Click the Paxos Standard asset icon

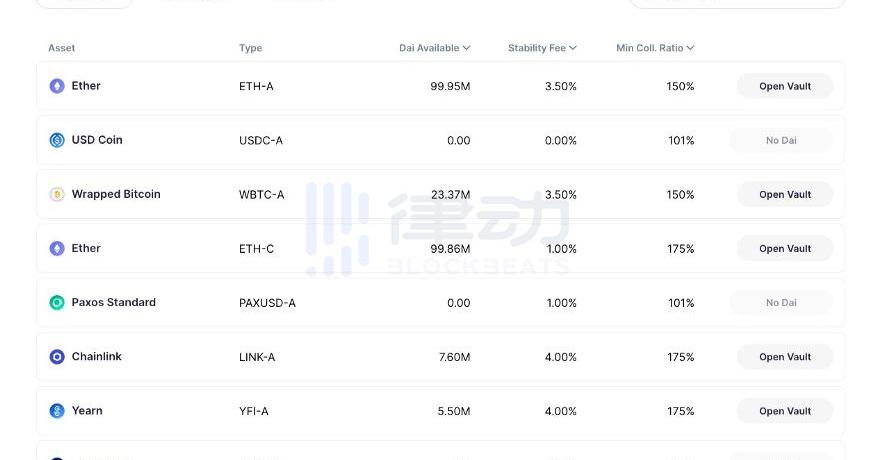pyautogui.click(x=57, y=302)
